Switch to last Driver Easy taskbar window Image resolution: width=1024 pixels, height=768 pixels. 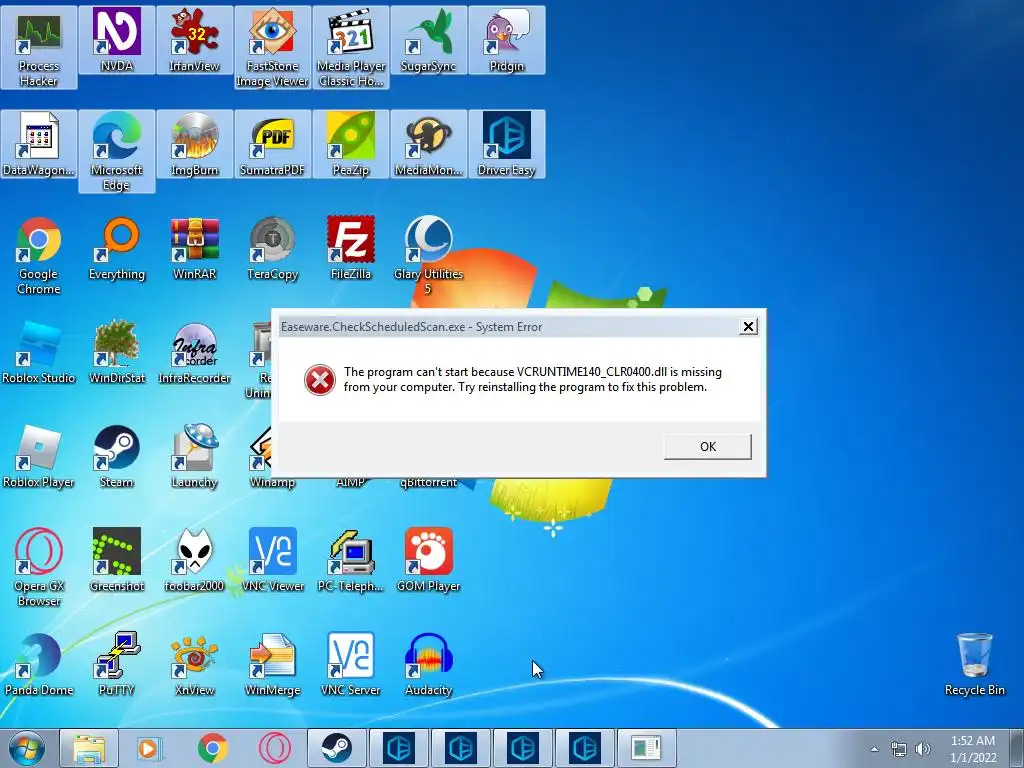584,748
